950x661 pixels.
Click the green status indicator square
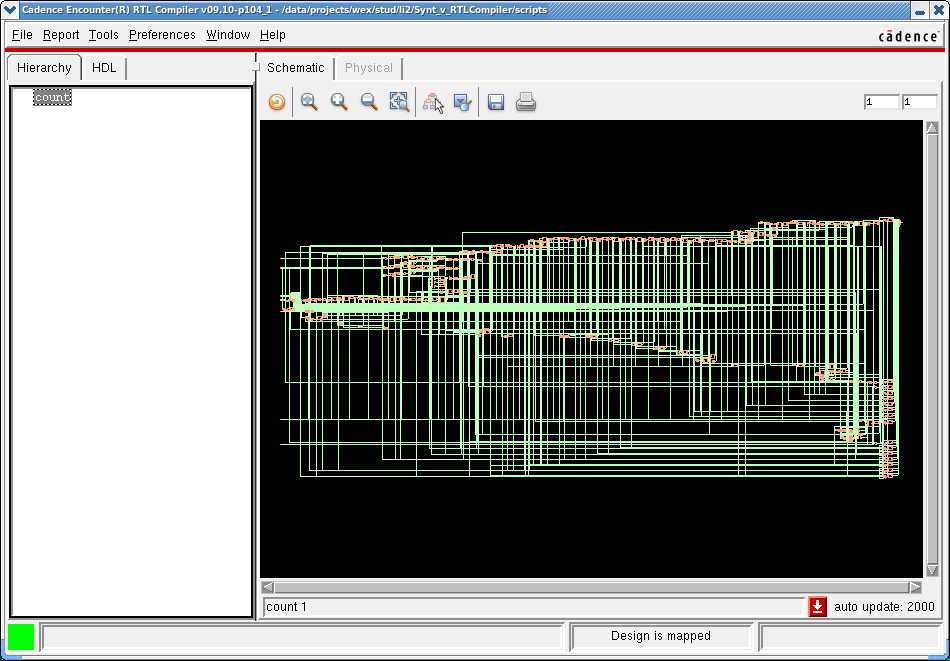tap(21, 637)
